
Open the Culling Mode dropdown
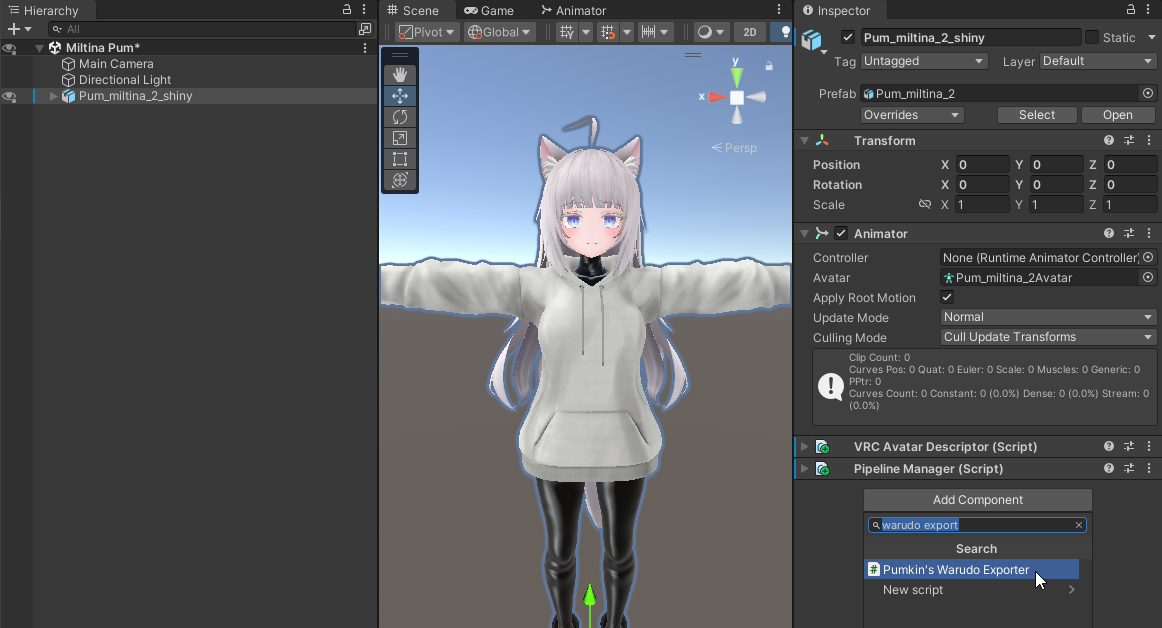1048,337
